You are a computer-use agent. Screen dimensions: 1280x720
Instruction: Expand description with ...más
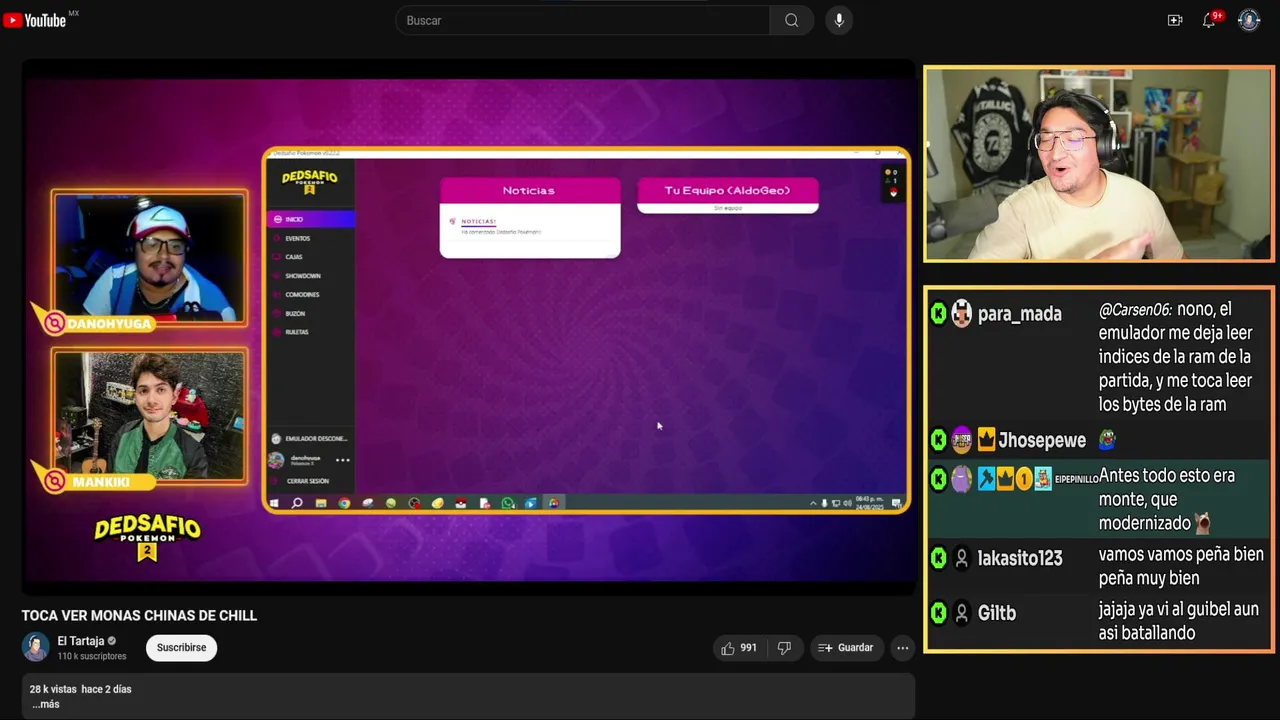click(x=45, y=704)
